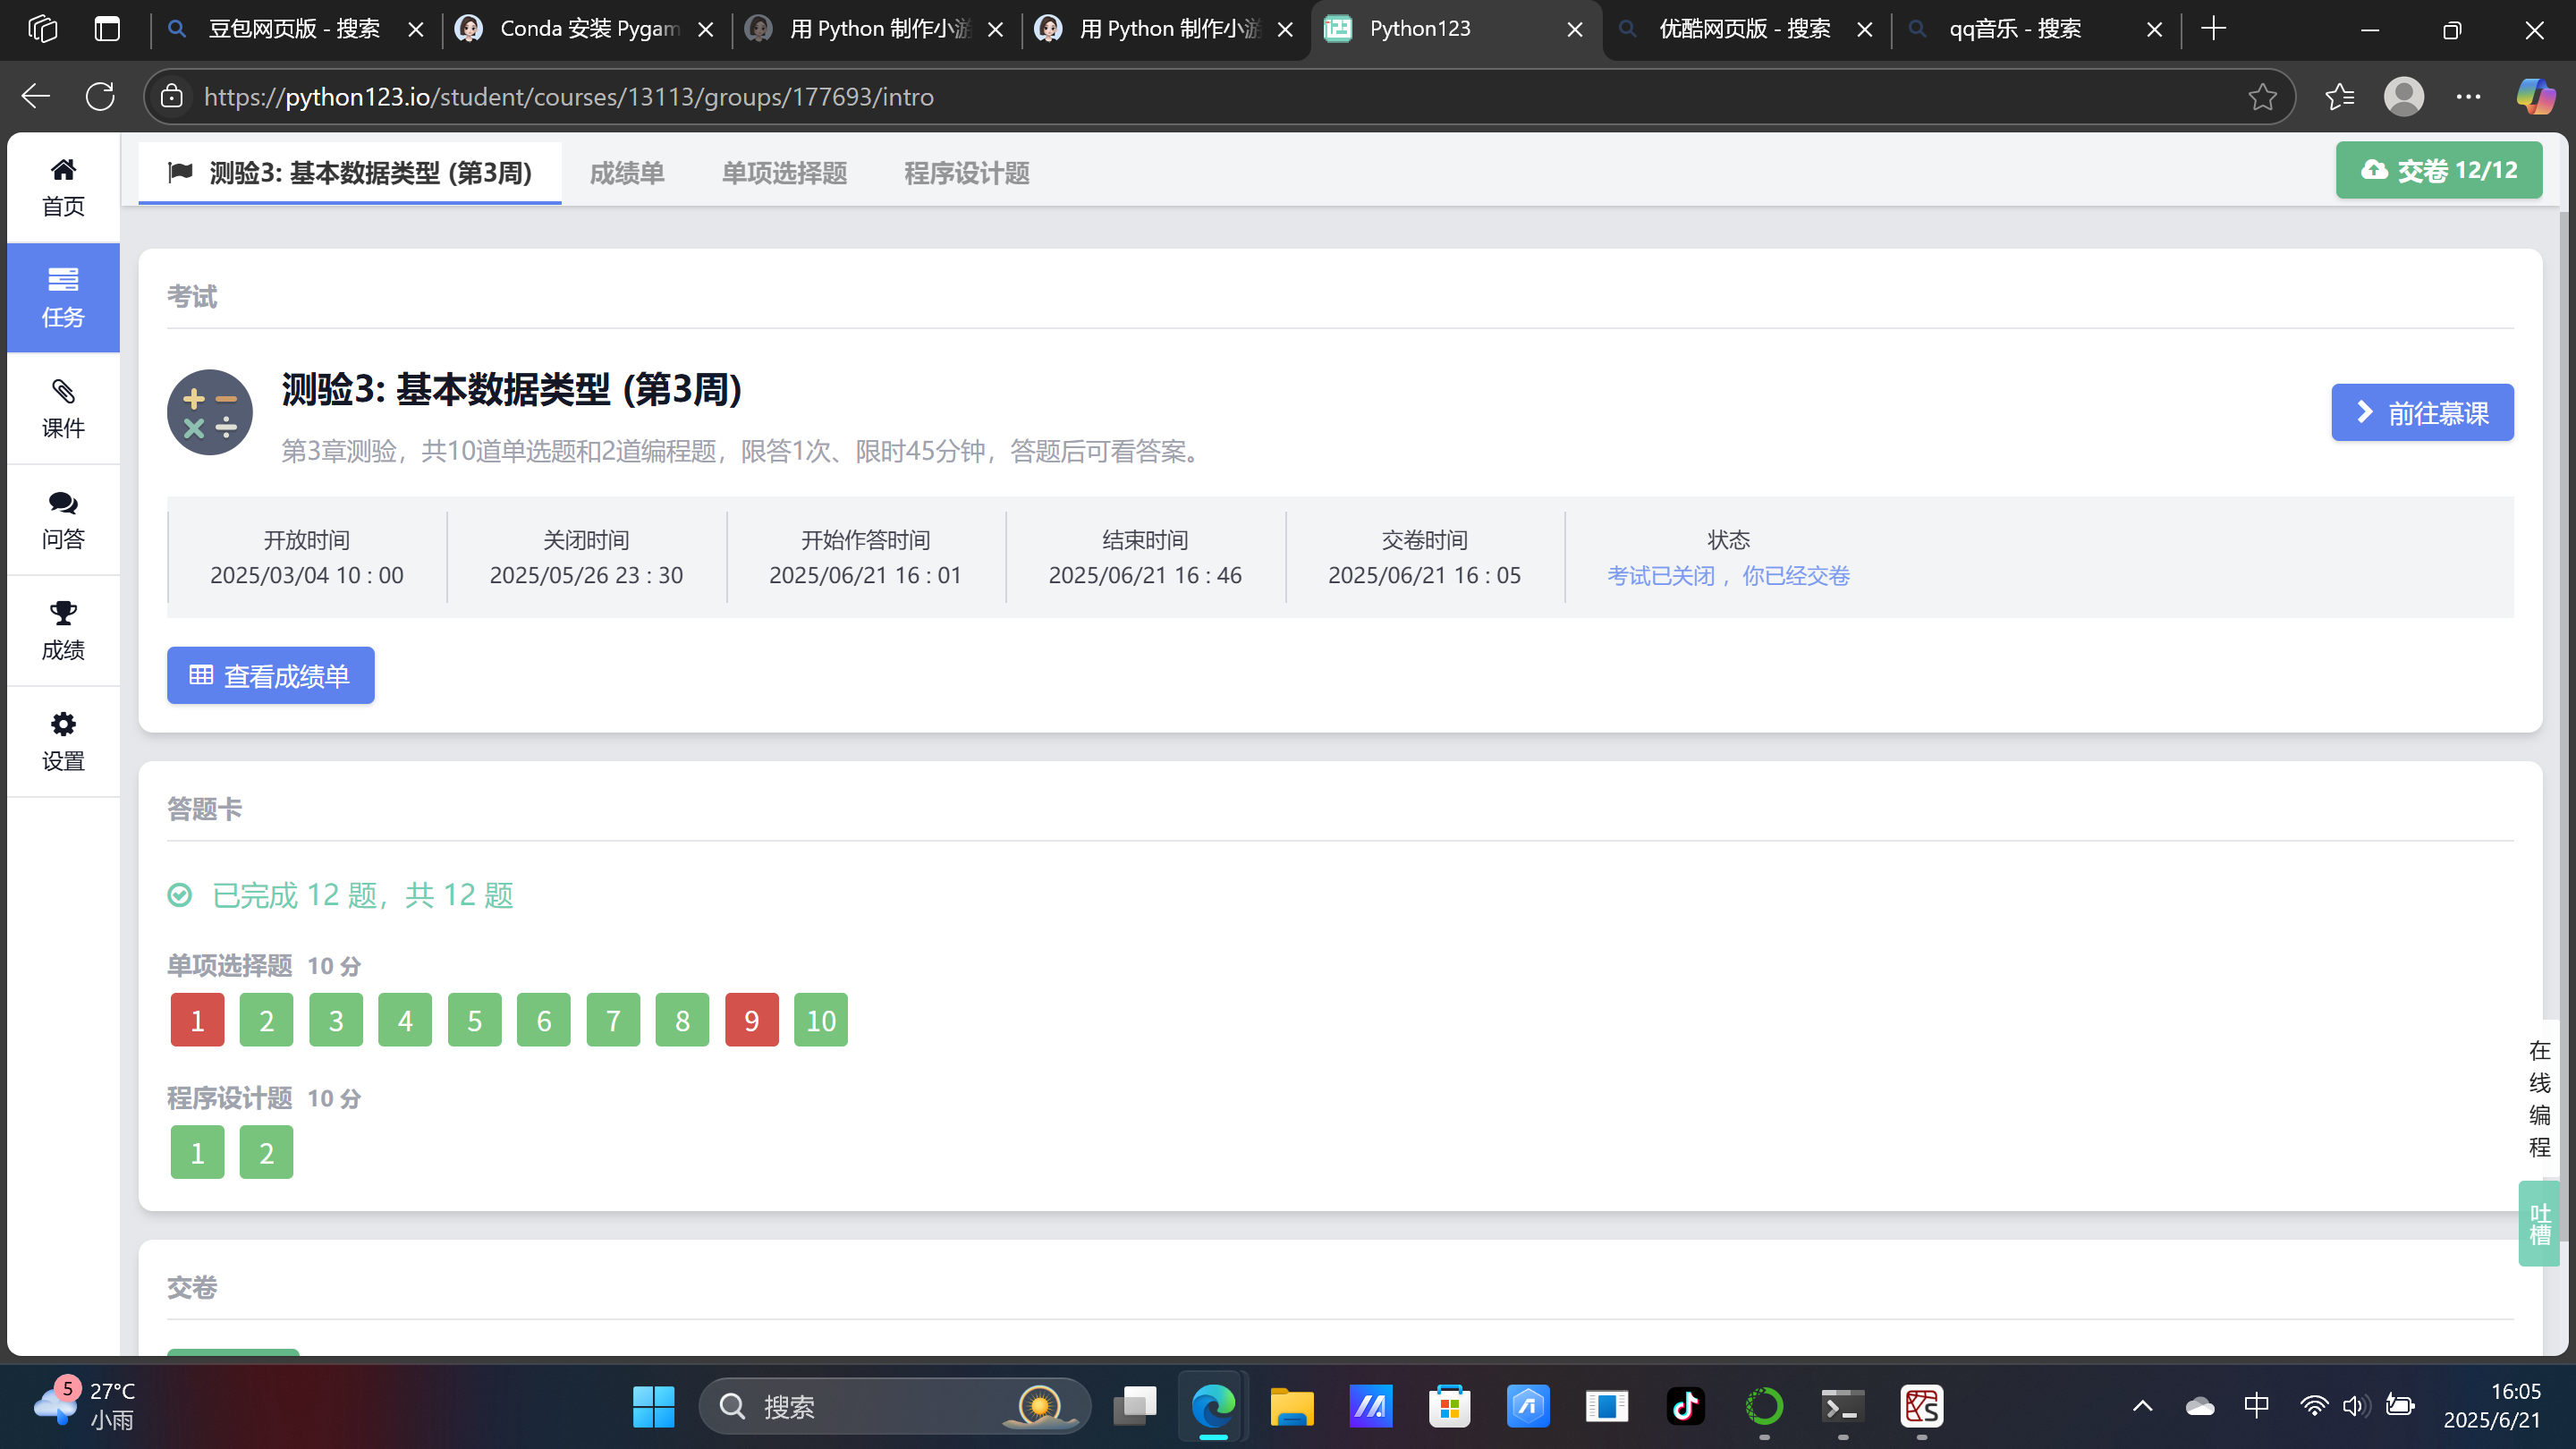Viewport: 2576px width, 1449px height.
Task: Open browser settings and more menu
Action: click(2468, 97)
